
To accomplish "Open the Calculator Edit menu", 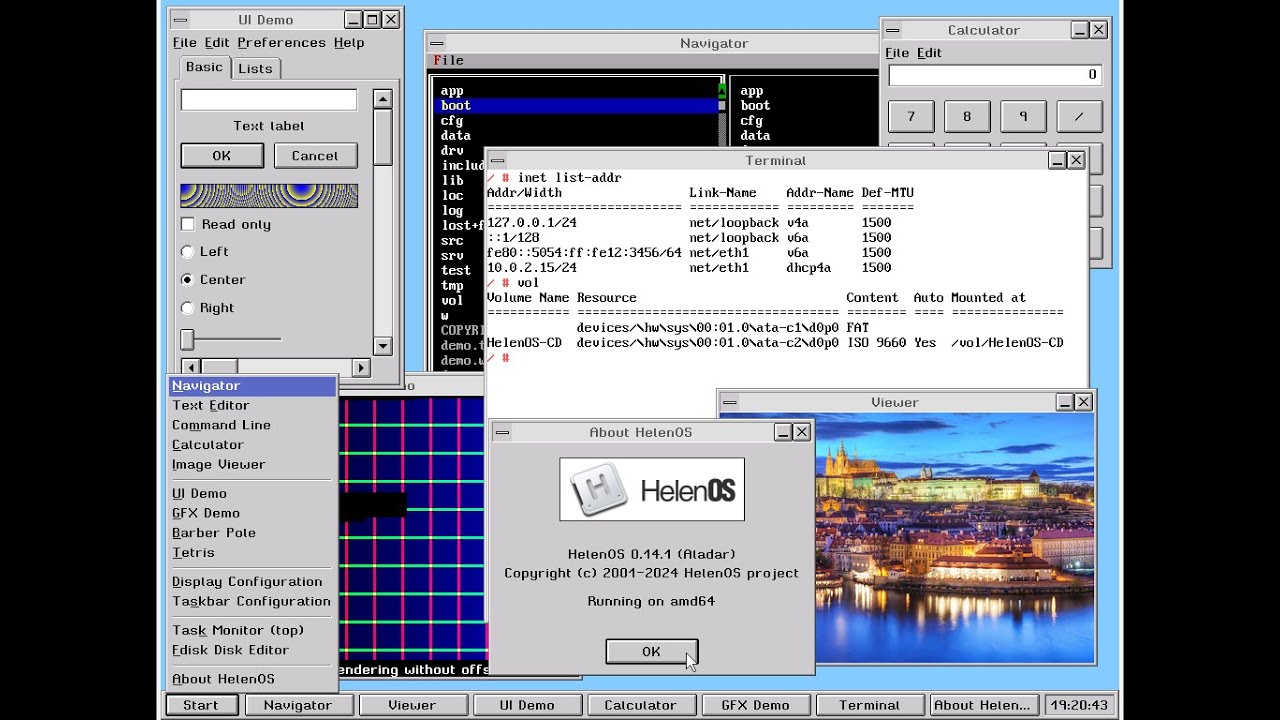I will pos(929,53).
